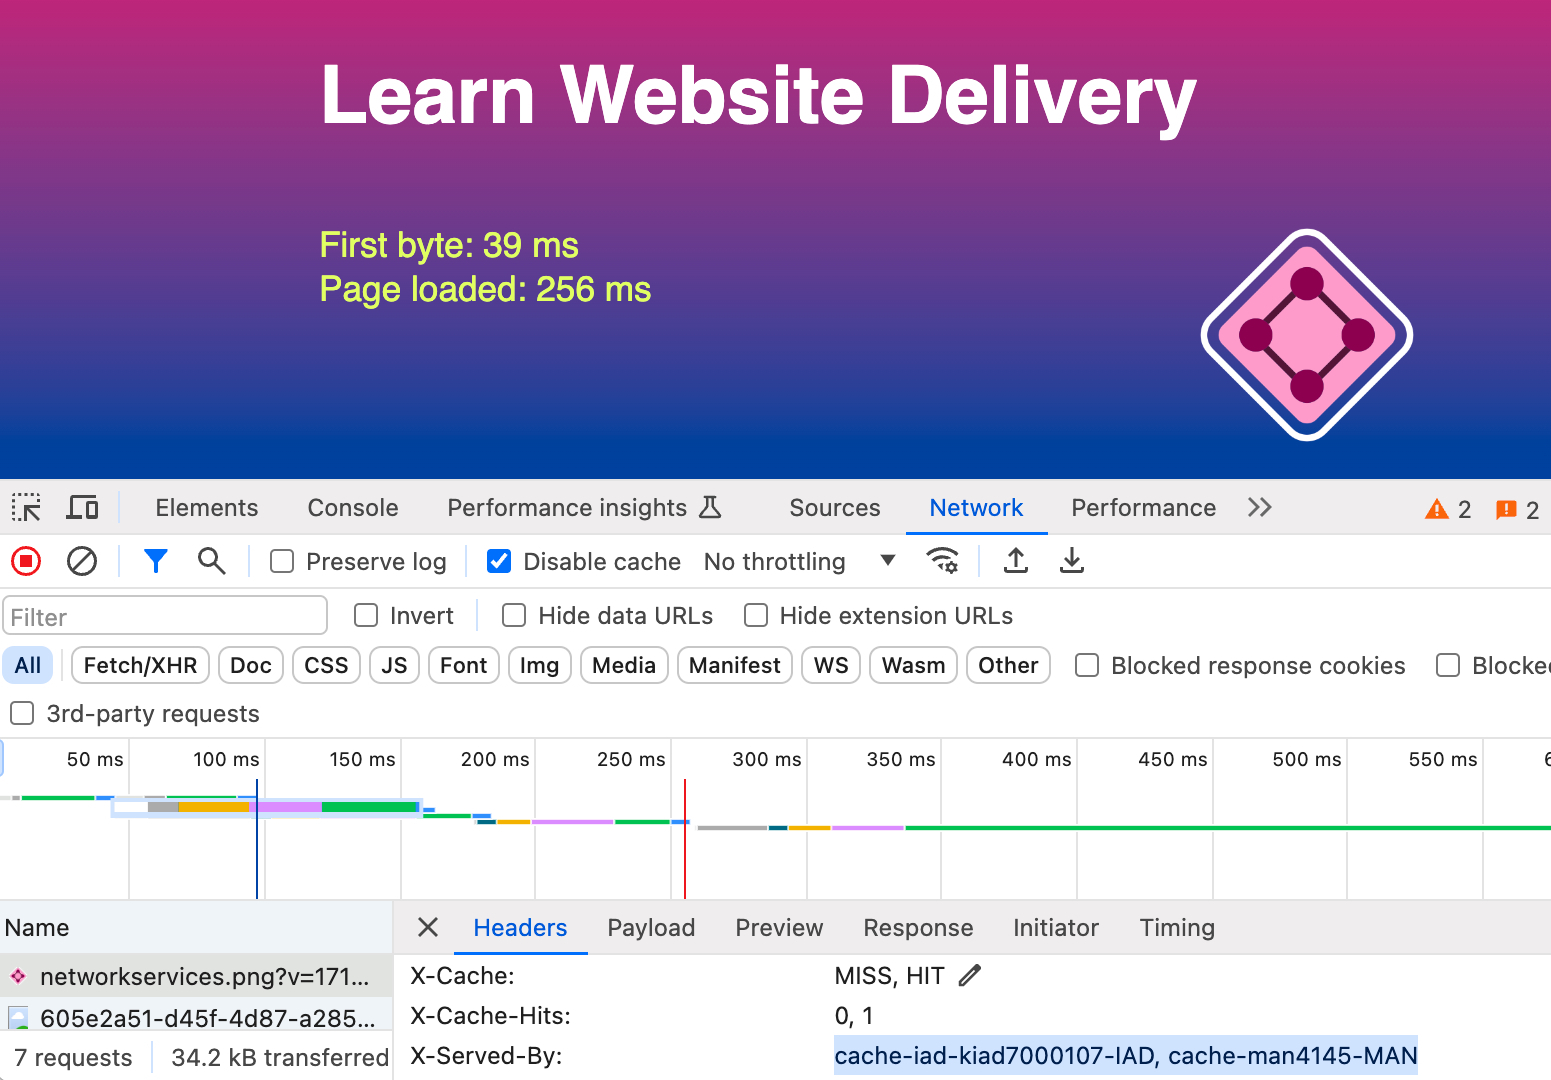Disable the Disable cache checkbox

[498, 561]
